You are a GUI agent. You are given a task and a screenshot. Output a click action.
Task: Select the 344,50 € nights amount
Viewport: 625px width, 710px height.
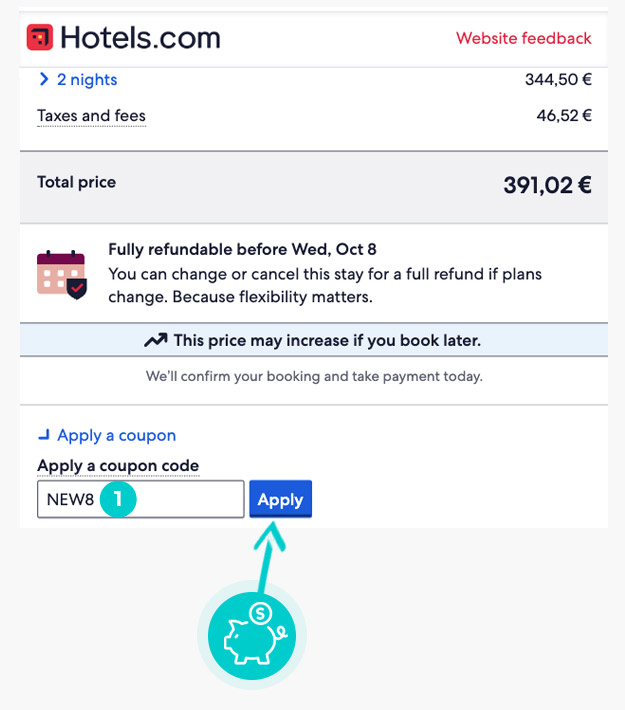558,79
